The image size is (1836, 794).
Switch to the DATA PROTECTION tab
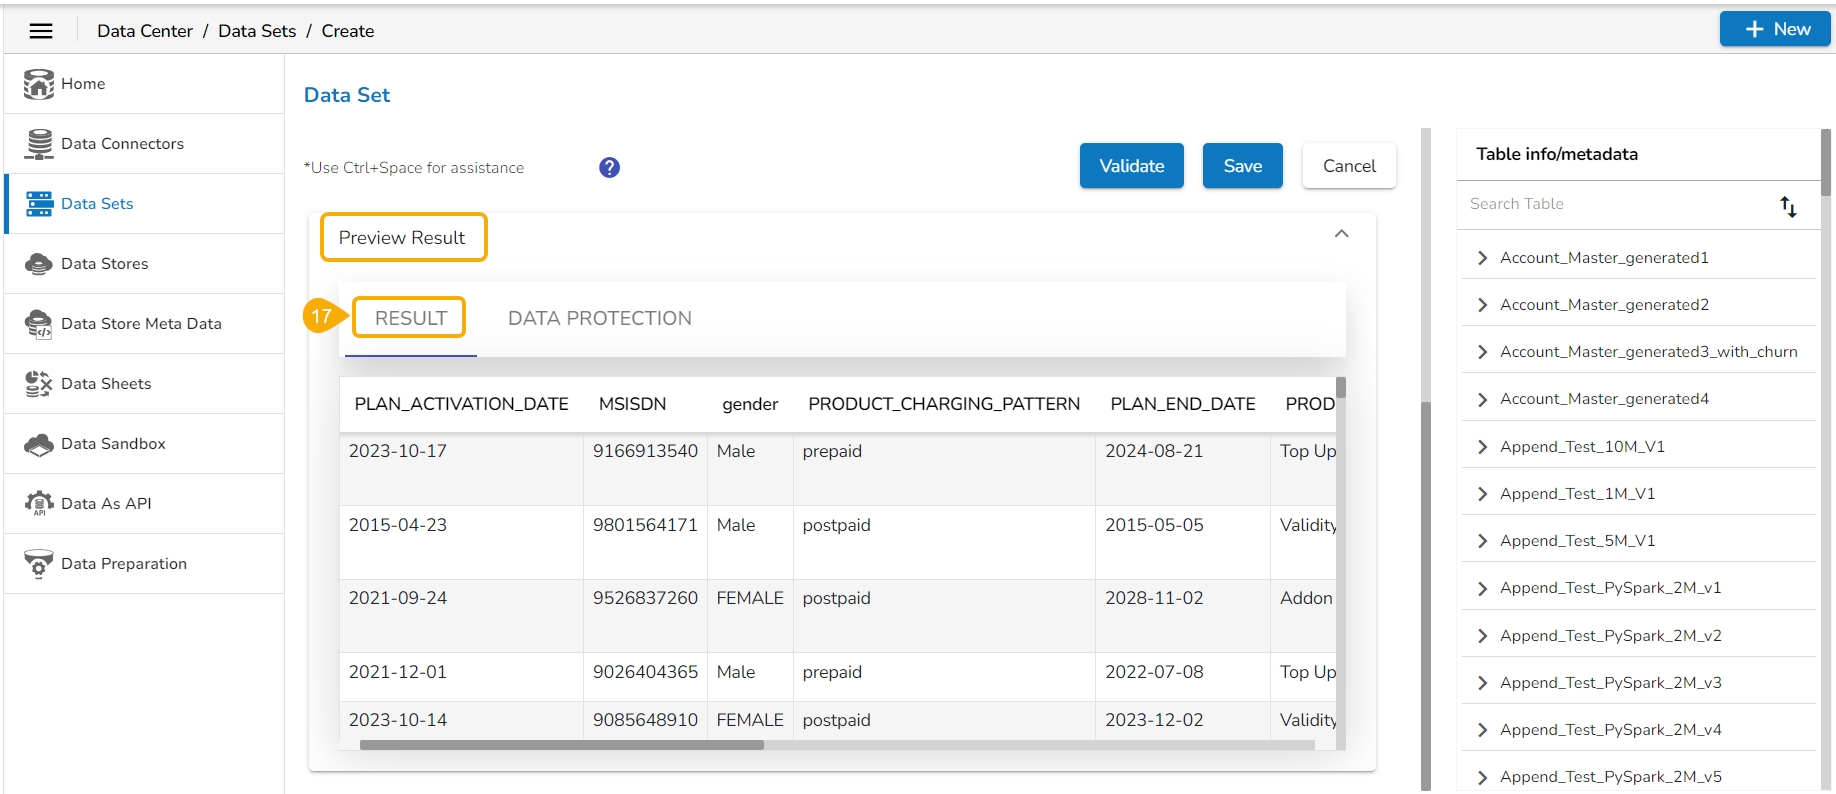click(x=599, y=318)
